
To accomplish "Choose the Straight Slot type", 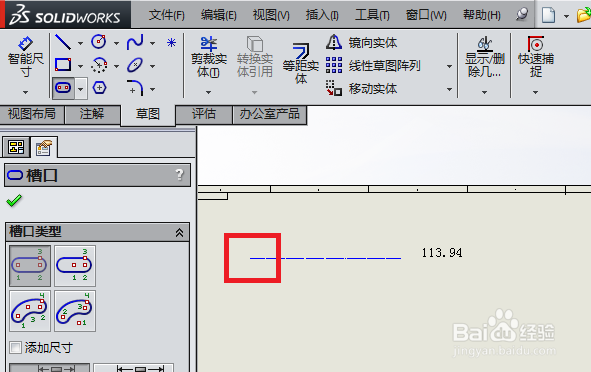I will pyautogui.click(x=30, y=266).
